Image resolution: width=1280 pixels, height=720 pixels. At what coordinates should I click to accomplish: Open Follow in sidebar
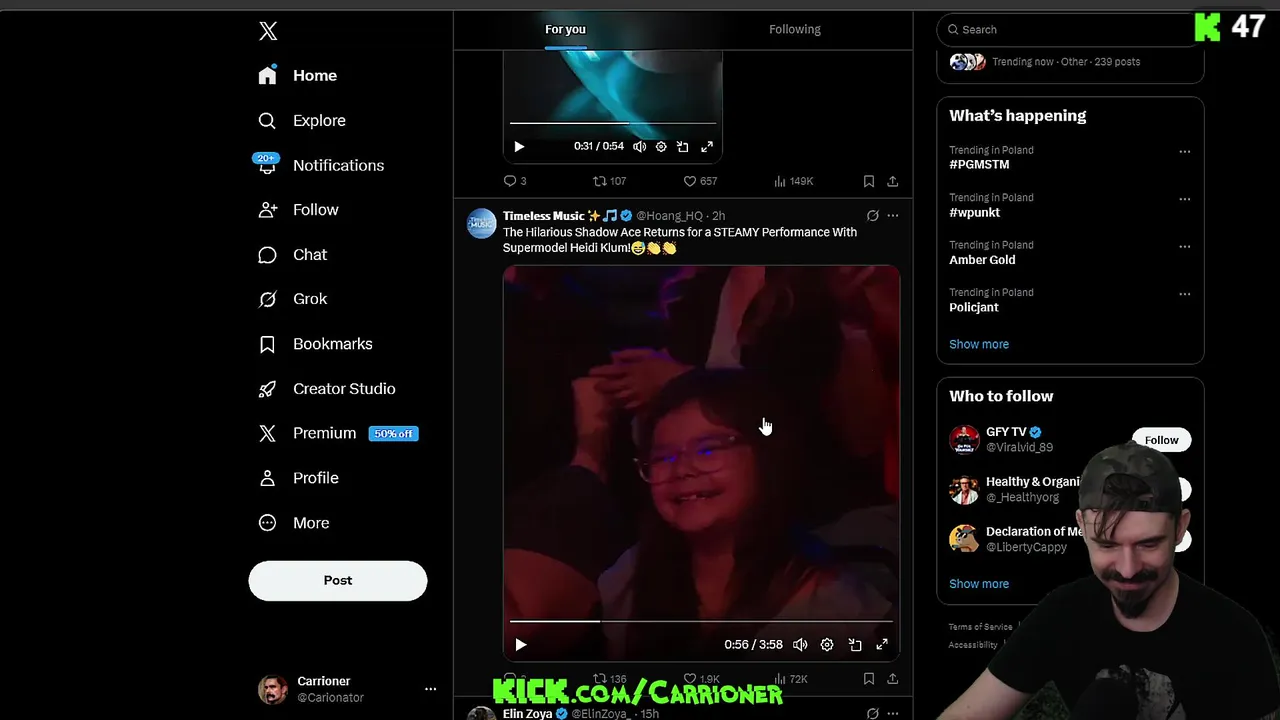299,210
